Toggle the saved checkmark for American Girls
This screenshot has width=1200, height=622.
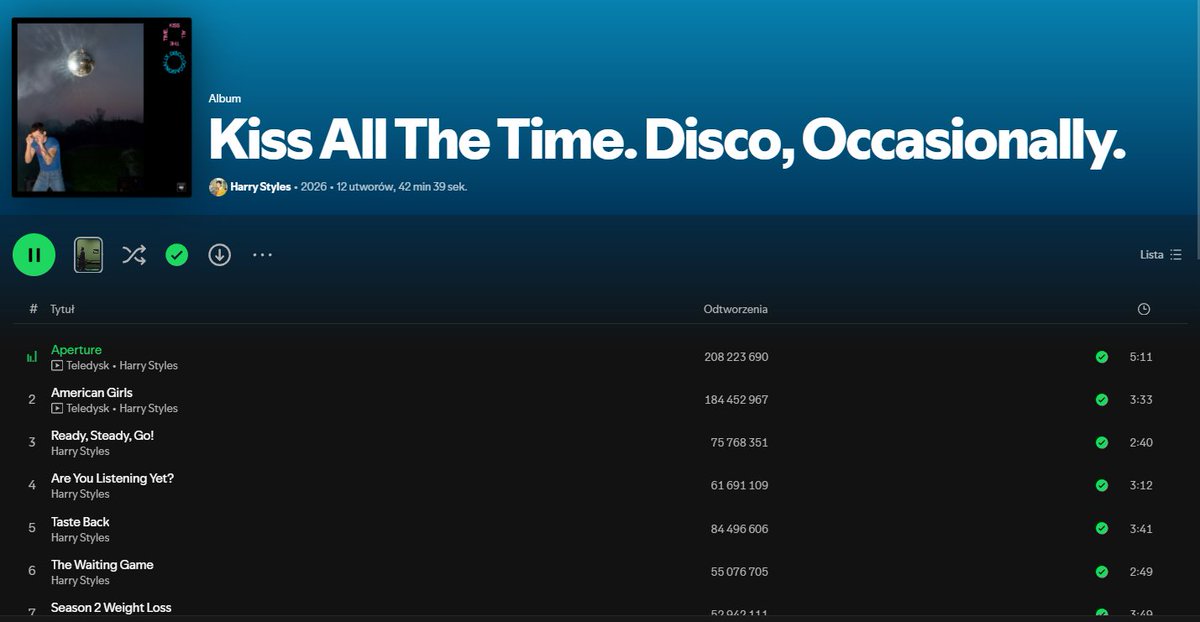[x=1101, y=400]
